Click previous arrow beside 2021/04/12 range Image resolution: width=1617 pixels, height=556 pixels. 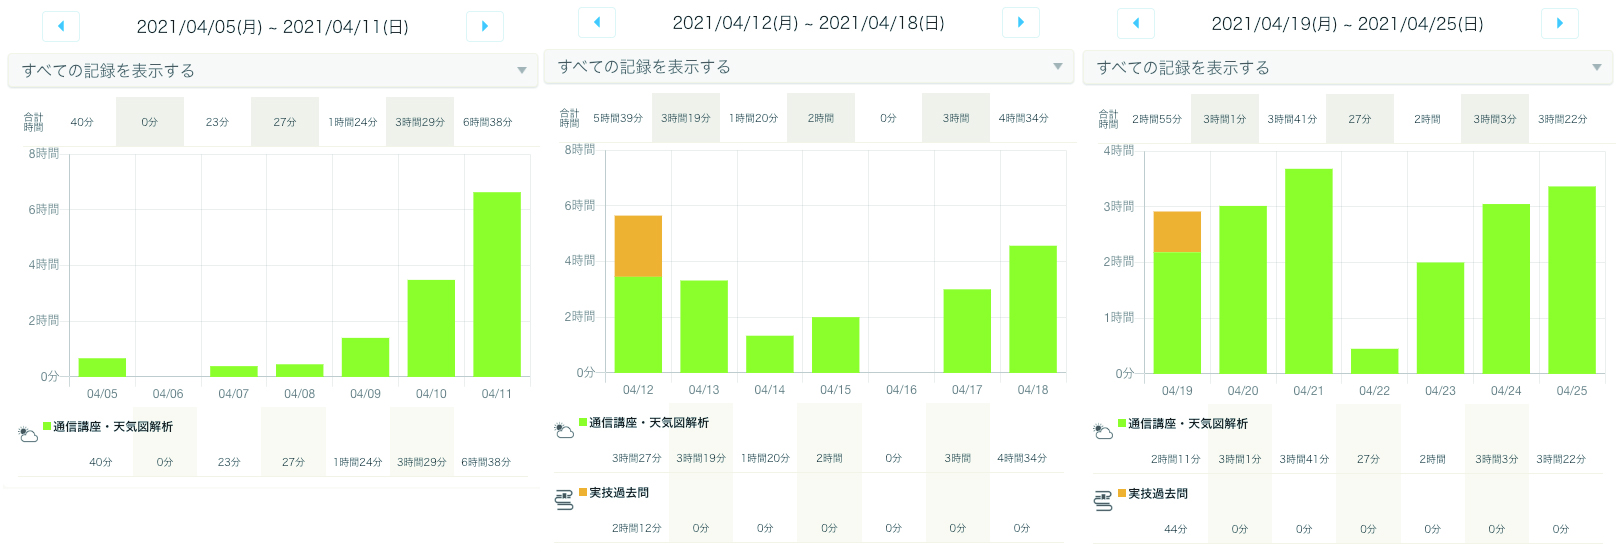(x=597, y=22)
